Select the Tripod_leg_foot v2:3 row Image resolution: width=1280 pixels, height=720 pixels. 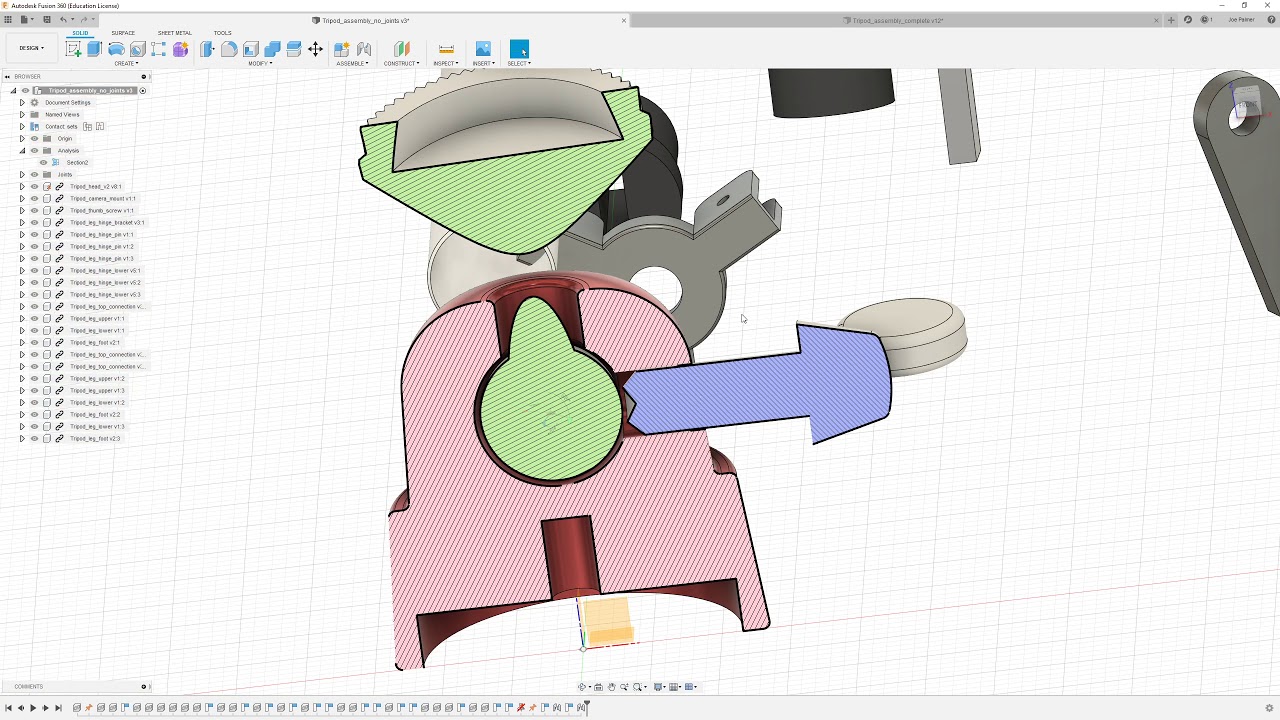(x=95, y=438)
